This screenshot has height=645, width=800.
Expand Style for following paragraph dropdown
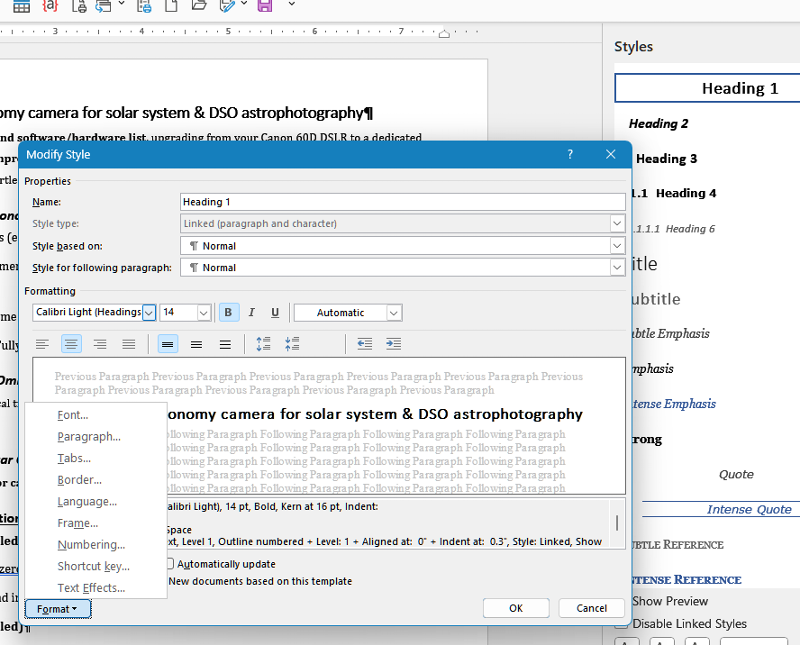click(x=616, y=267)
